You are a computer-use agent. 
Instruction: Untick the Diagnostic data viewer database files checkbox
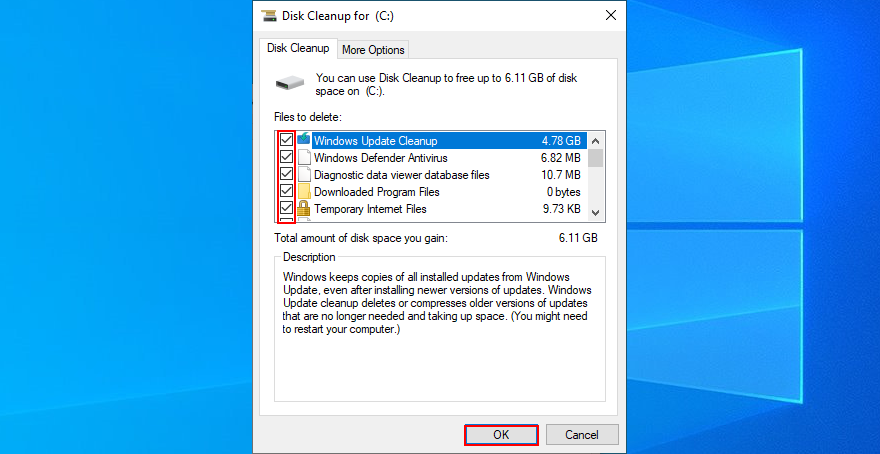point(286,175)
